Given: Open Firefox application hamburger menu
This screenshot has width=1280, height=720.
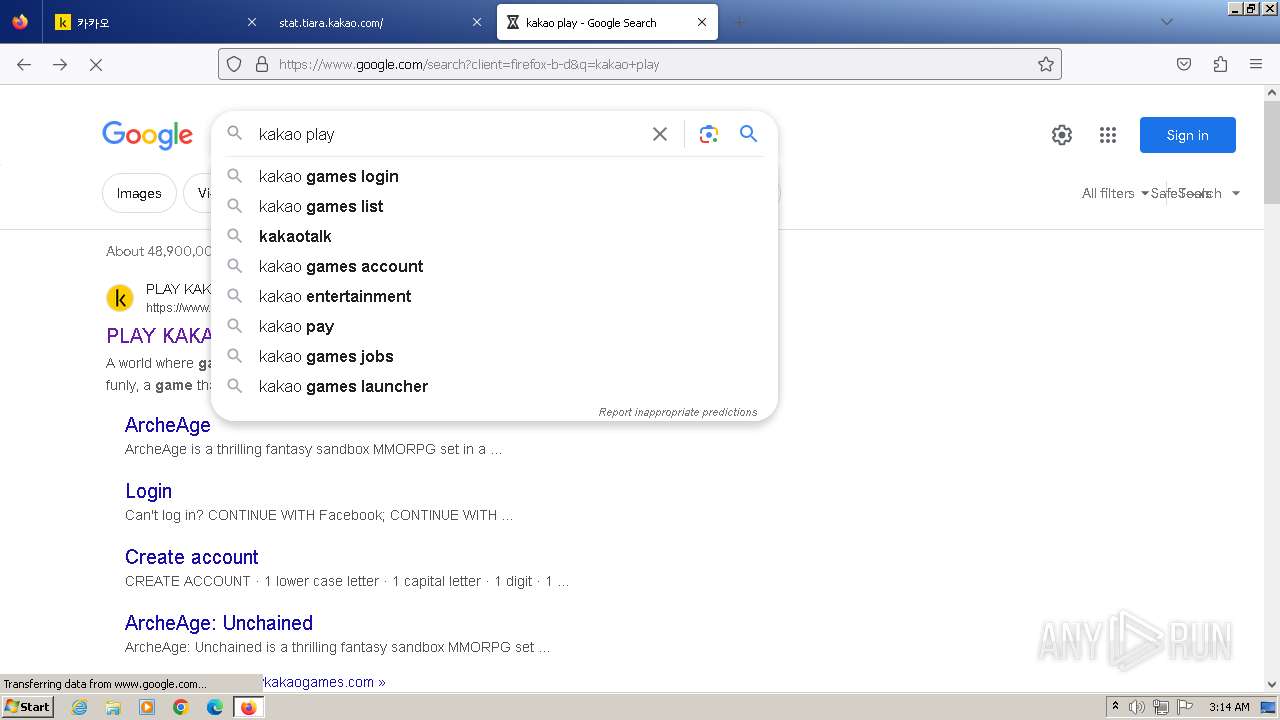Looking at the screenshot, I should (1256, 64).
